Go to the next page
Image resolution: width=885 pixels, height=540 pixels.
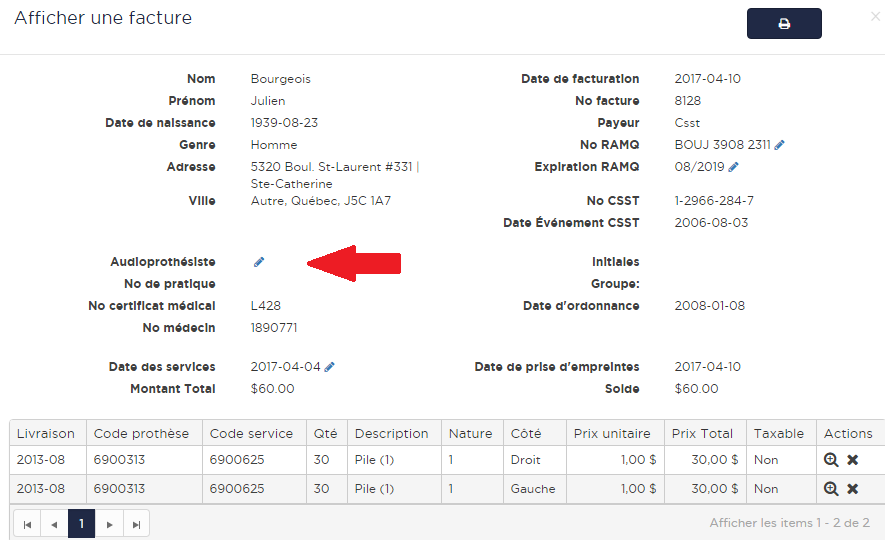click(x=109, y=524)
